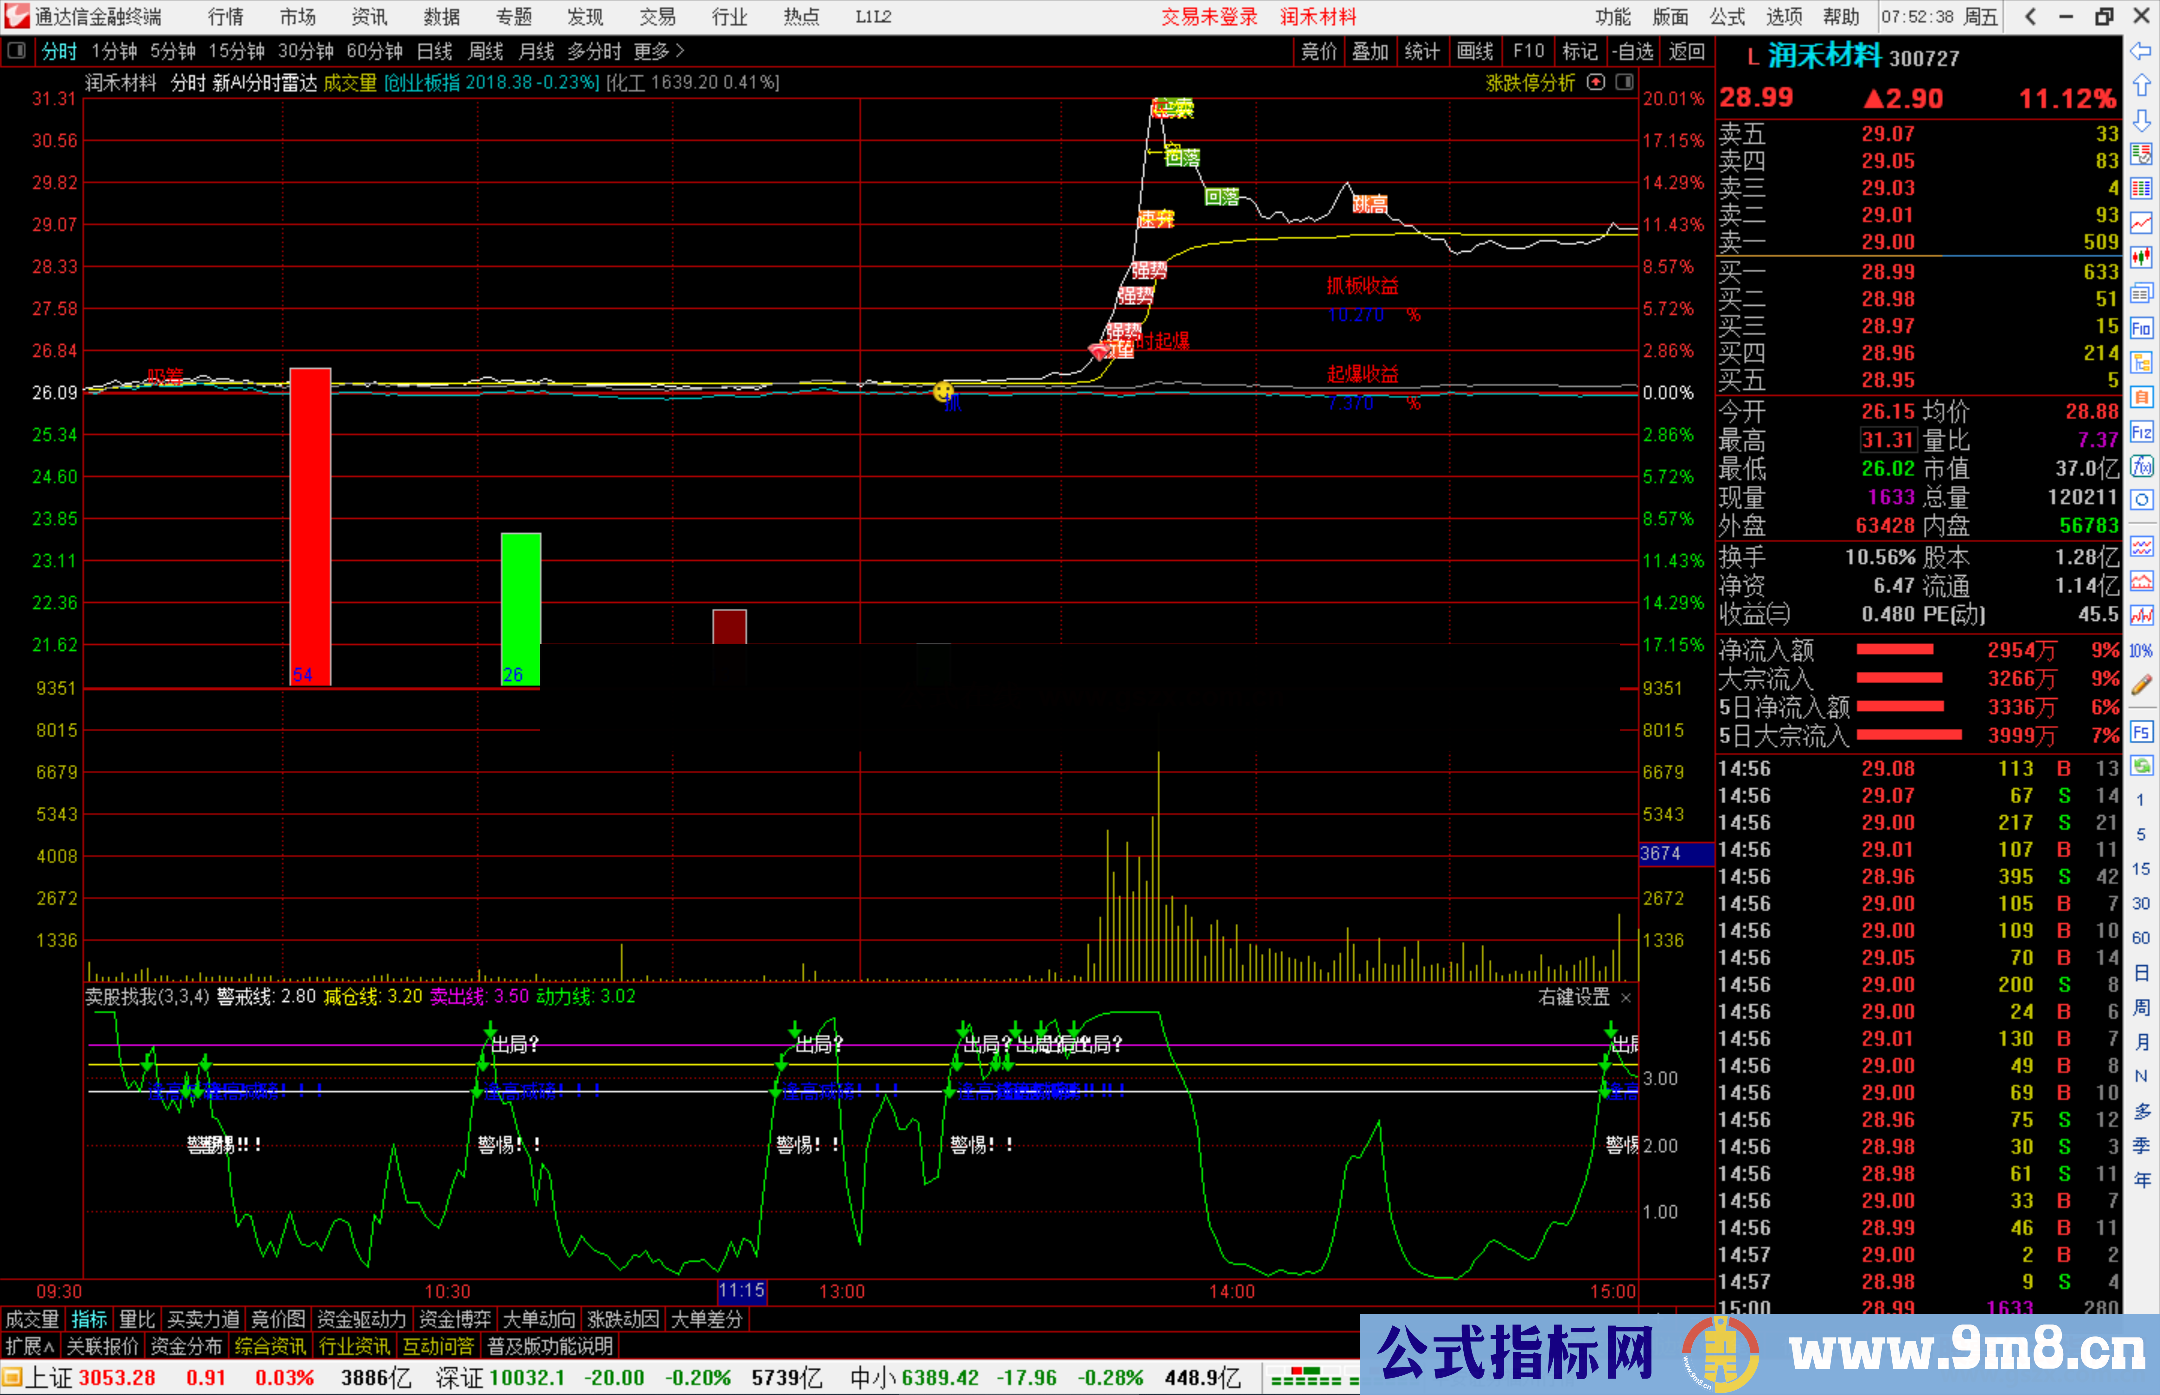The height and width of the screenshot is (1395, 2160).
Task: Click the f(x) formula icon in sidebar
Action: pyautogui.click(x=2141, y=466)
